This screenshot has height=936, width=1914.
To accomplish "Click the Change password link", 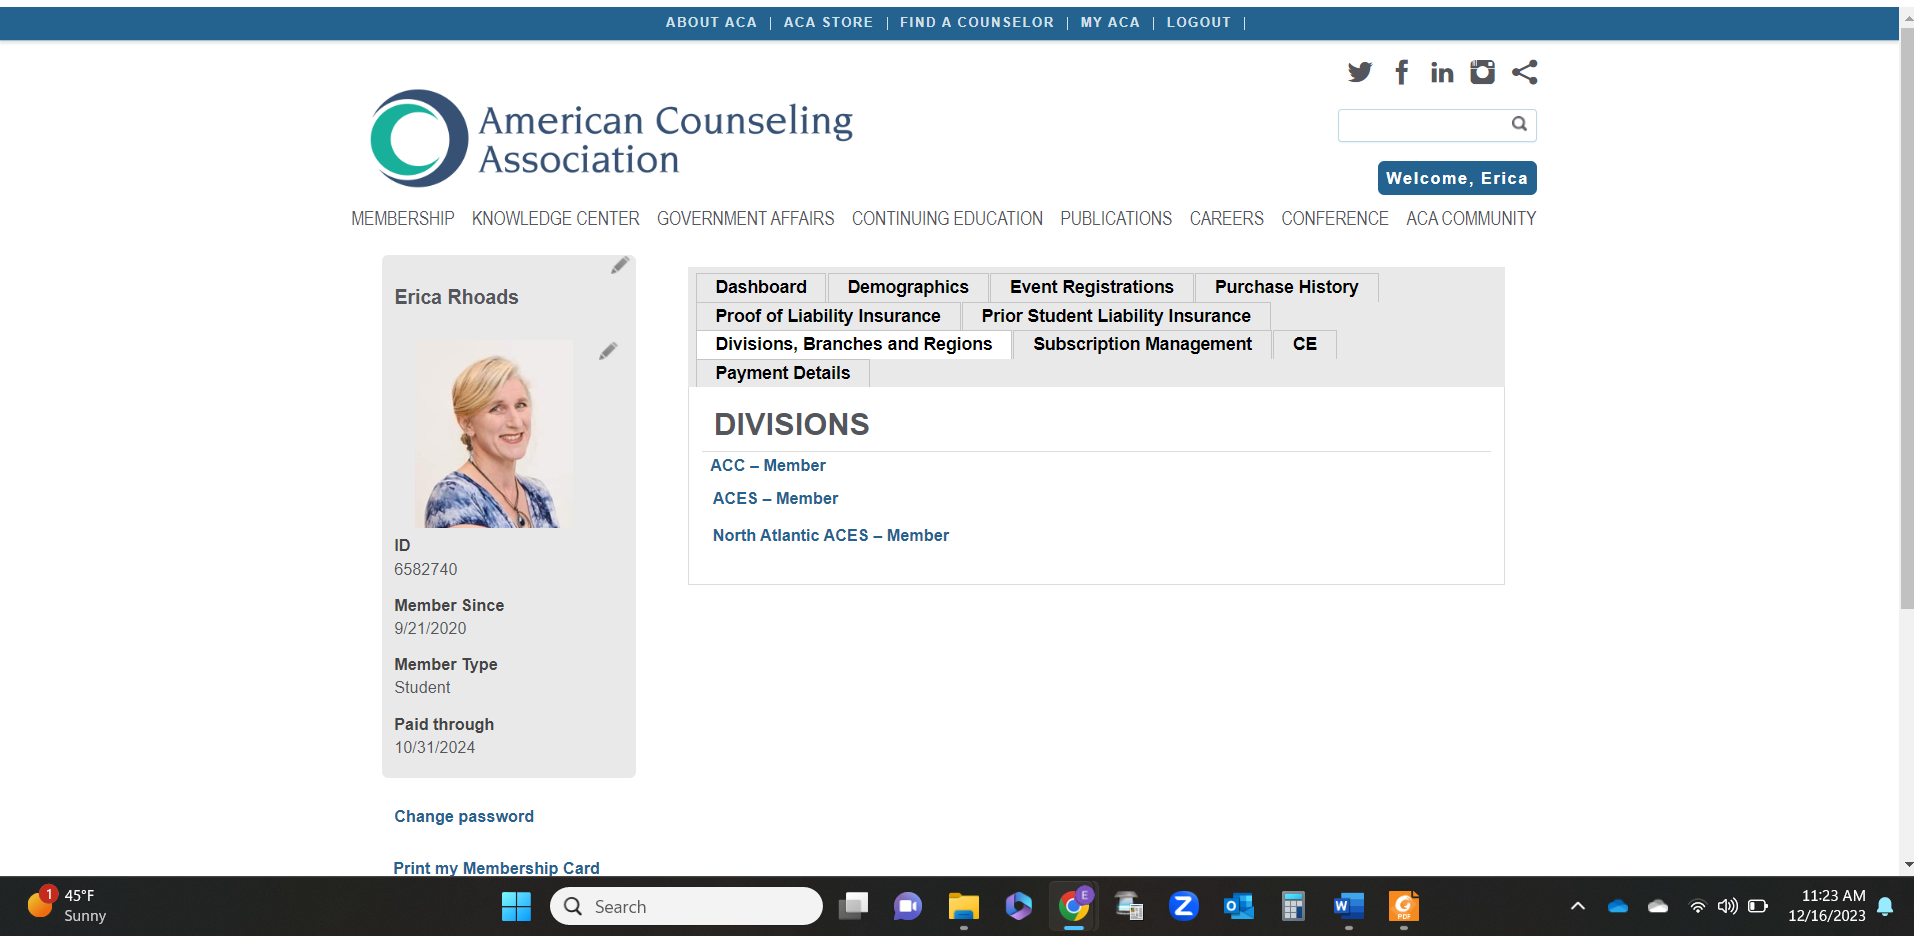I will tap(463, 816).
